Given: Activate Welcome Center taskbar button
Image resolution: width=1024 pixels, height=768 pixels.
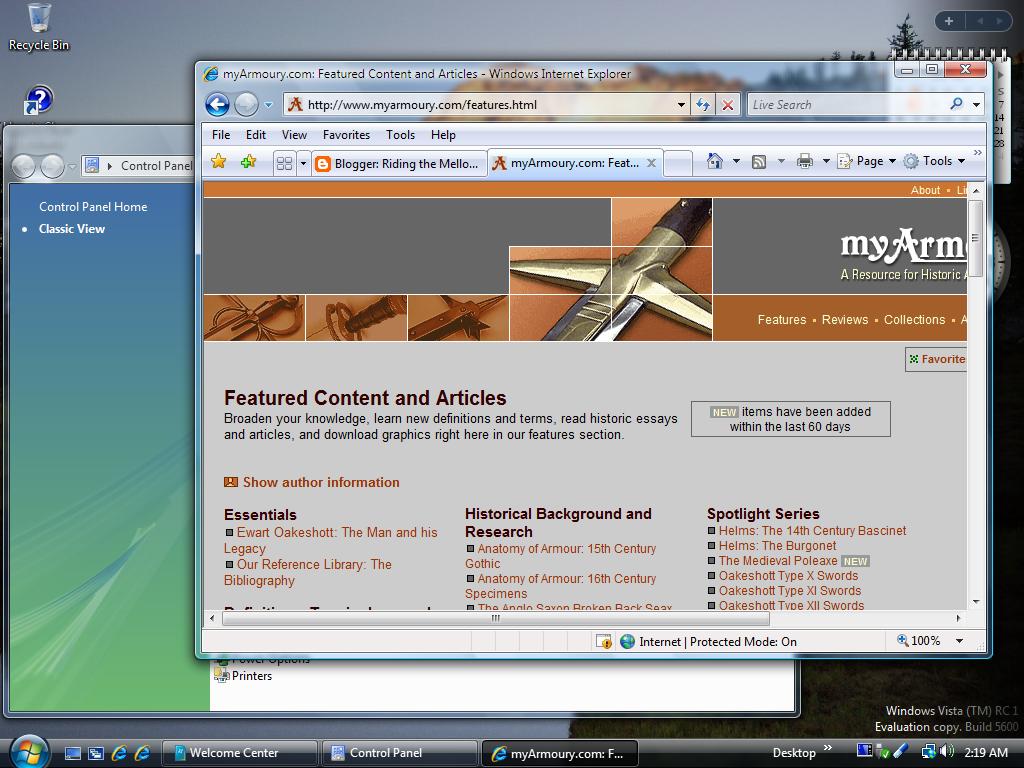Looking at the screenshot, I should (239, 753).
